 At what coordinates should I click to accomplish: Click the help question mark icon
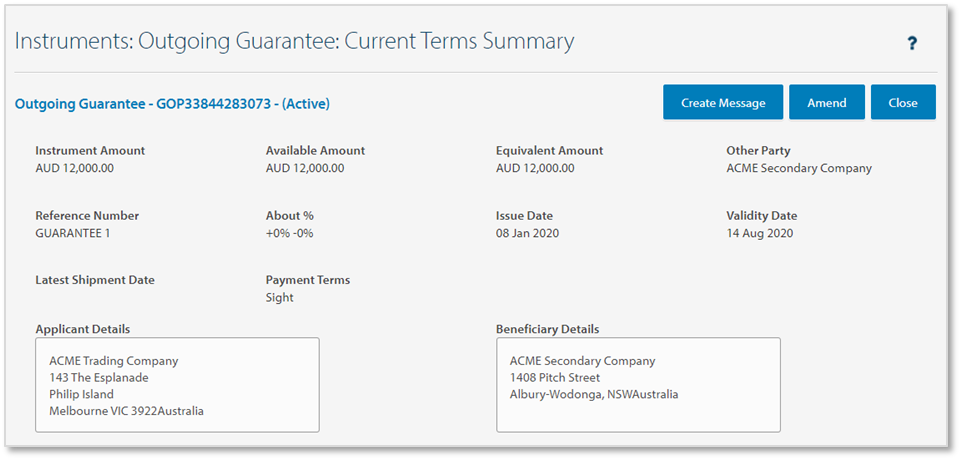911,43
